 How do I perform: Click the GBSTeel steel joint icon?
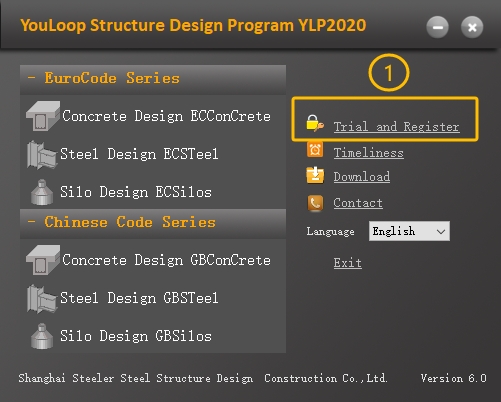click(42, 299)
